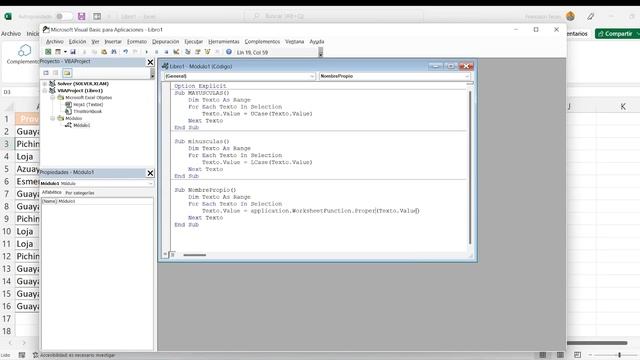Undo the last edit in VBA toolbar

[126, 52]
